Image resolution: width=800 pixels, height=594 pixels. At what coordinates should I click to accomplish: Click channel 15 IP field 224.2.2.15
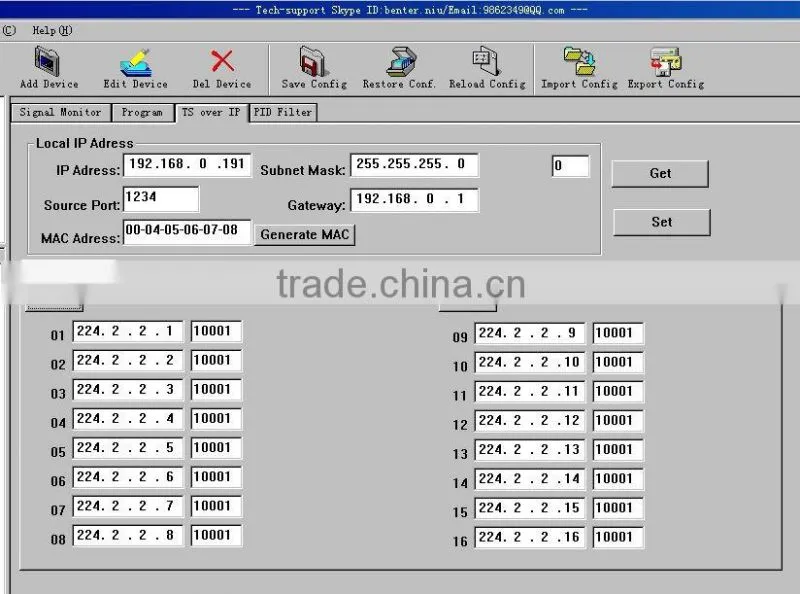(x=530, y=508)
